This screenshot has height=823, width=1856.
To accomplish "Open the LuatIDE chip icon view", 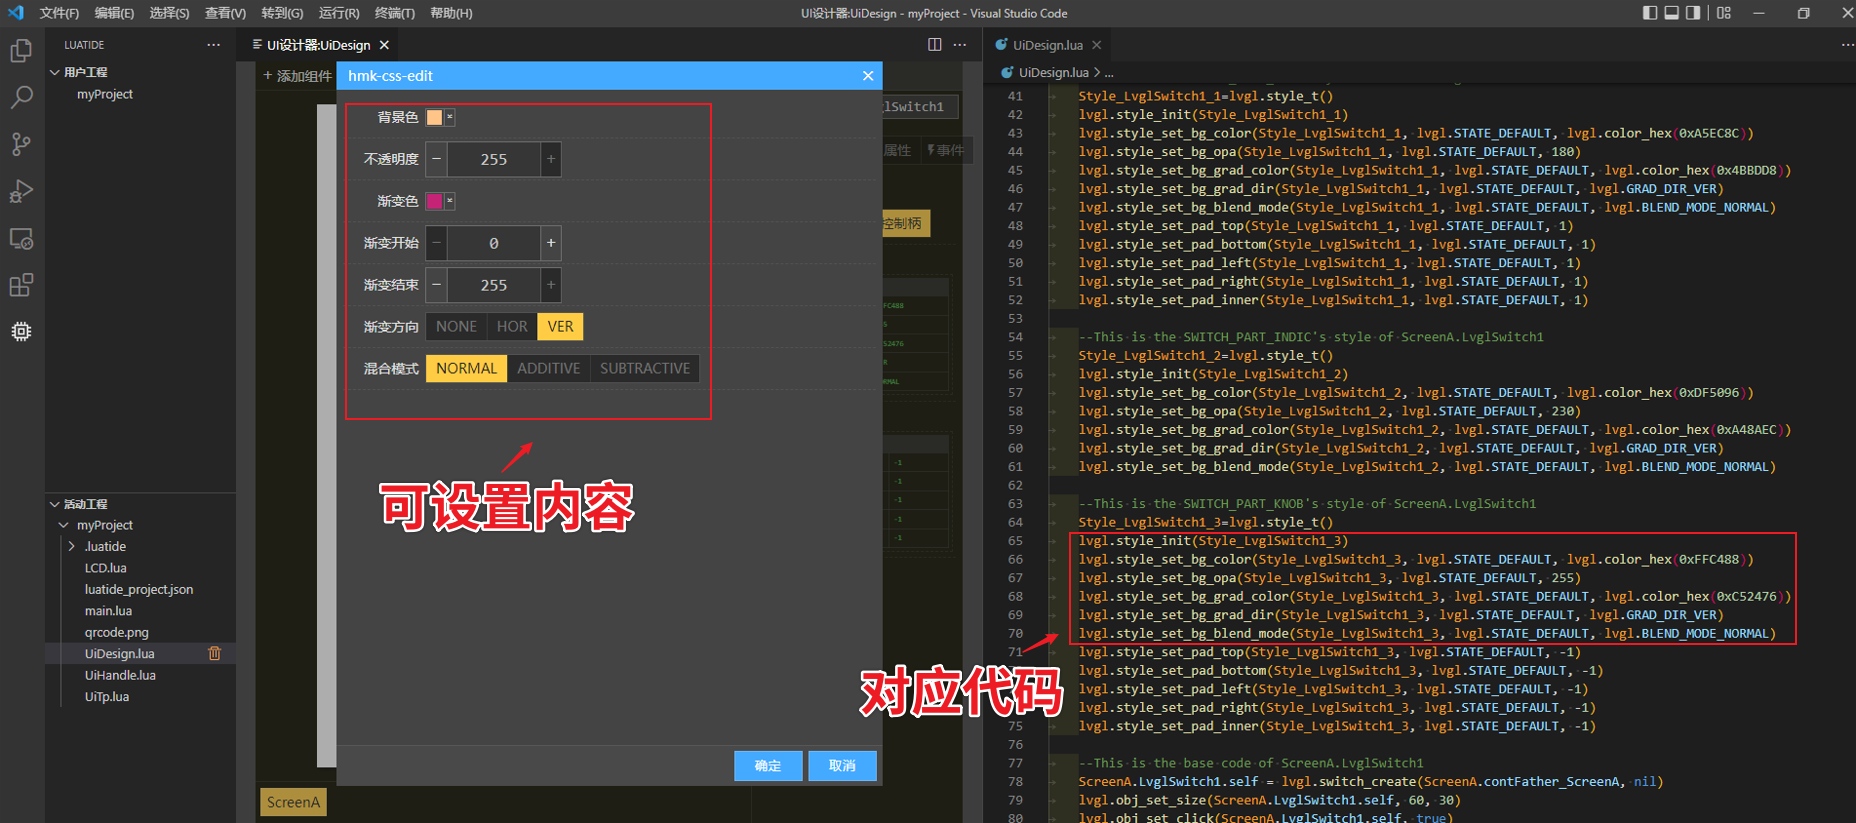I will [21, 331].
